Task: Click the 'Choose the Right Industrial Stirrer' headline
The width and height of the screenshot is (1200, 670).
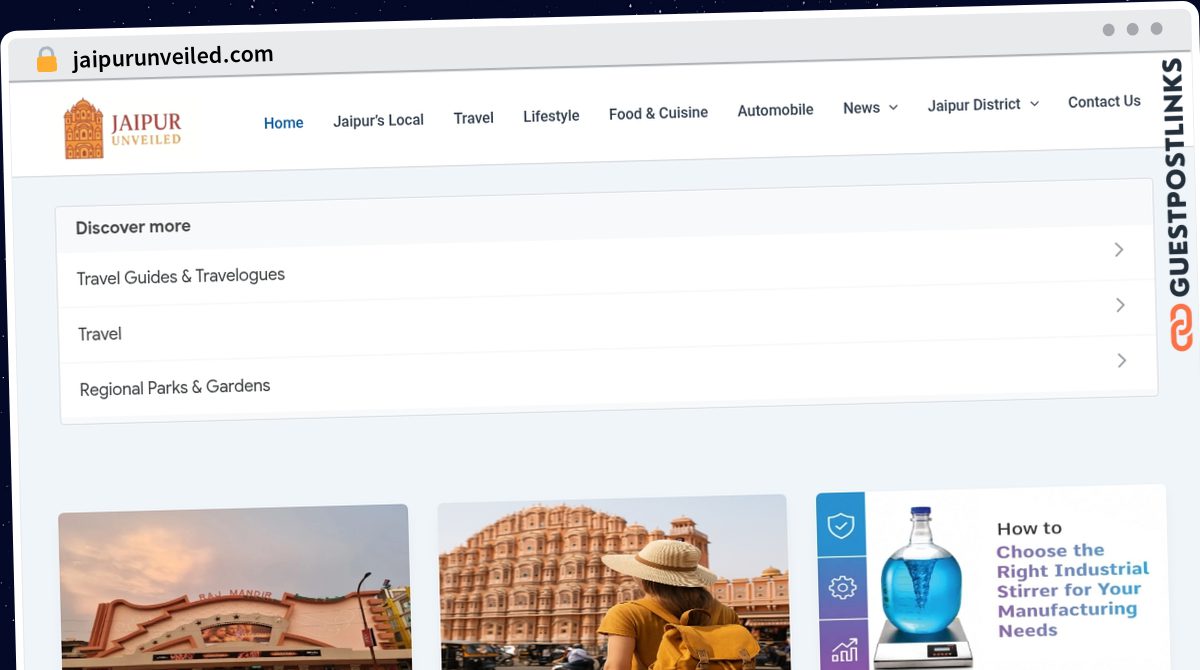Action: [1072, 590]
